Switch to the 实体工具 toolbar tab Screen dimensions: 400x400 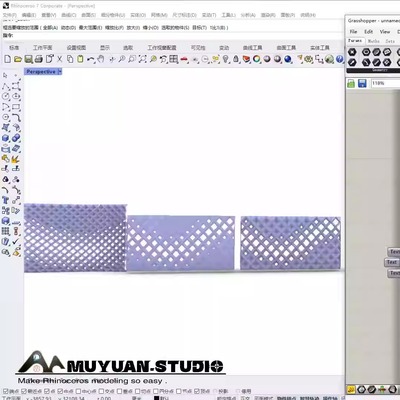(320, 48)
